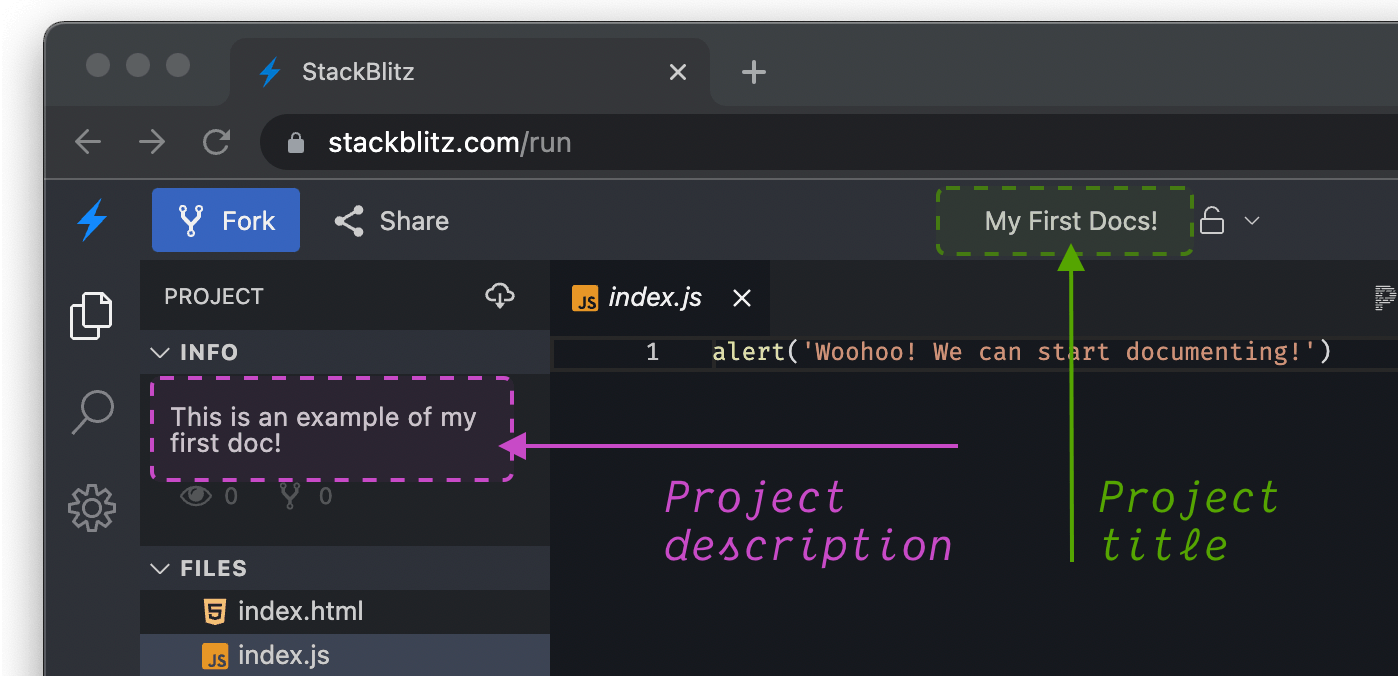
Task: Select index.html in the file tree
Action: click(300, 611)
